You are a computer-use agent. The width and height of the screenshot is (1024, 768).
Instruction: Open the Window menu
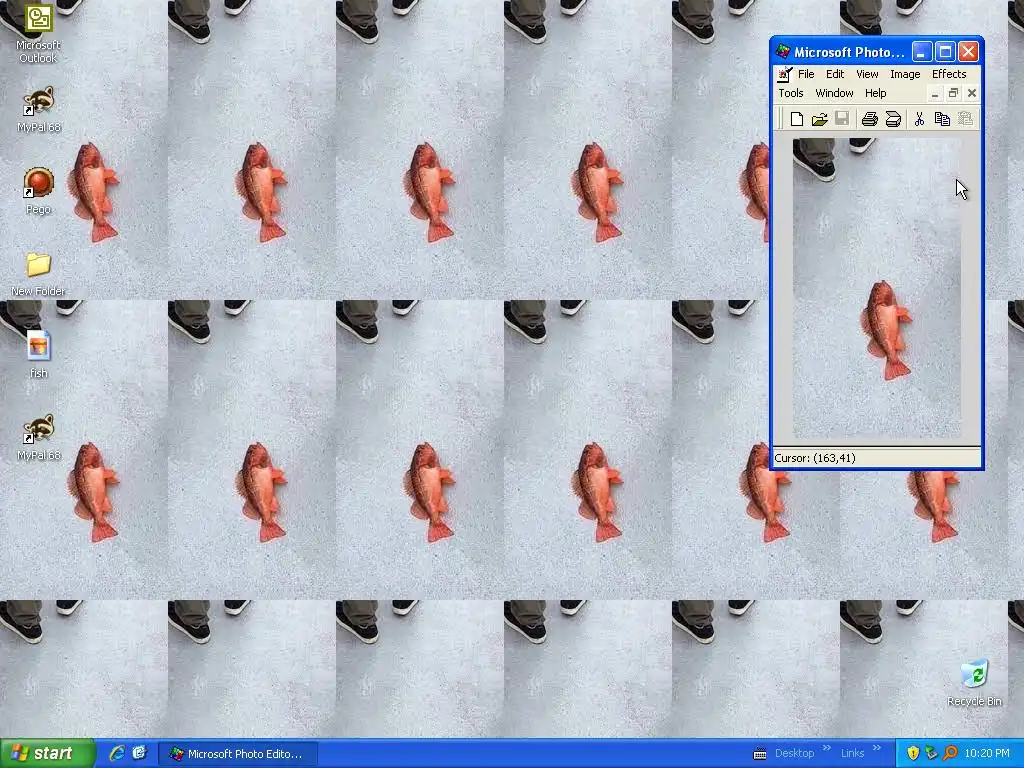pyautogui.click(x=835, y=93)
